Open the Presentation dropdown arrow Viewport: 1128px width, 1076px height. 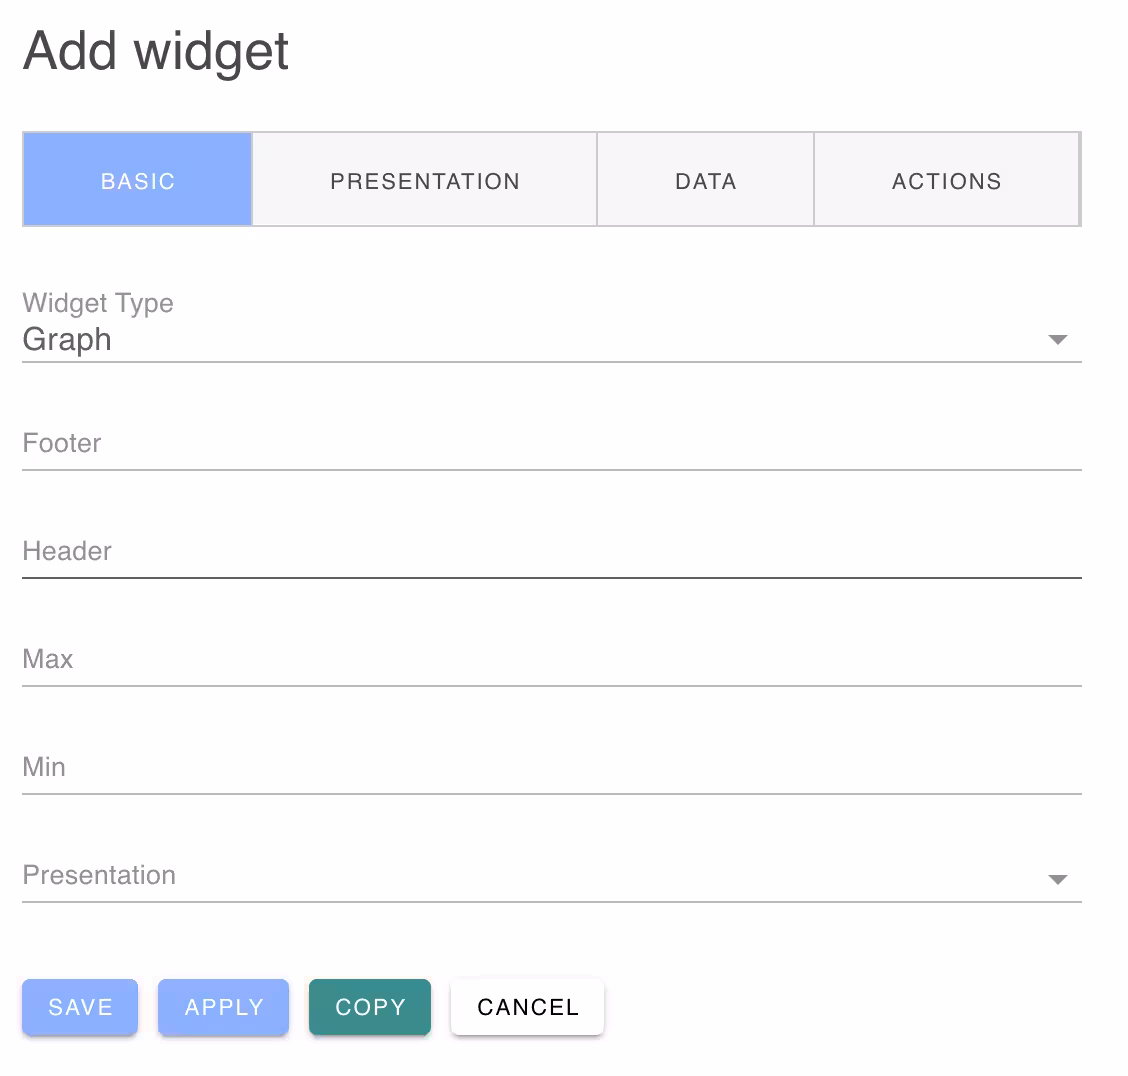[1058, 880]
